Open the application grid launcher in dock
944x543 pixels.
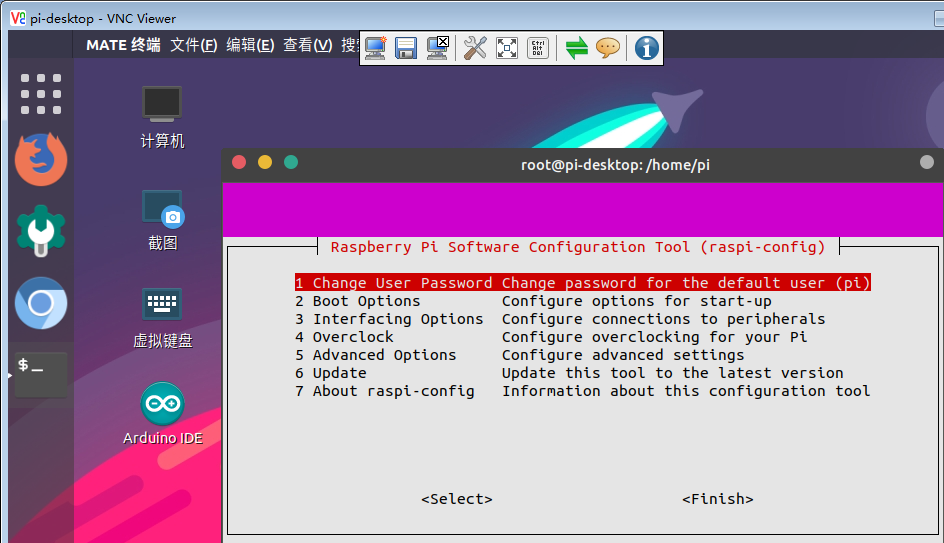click(x=41, y=94)
